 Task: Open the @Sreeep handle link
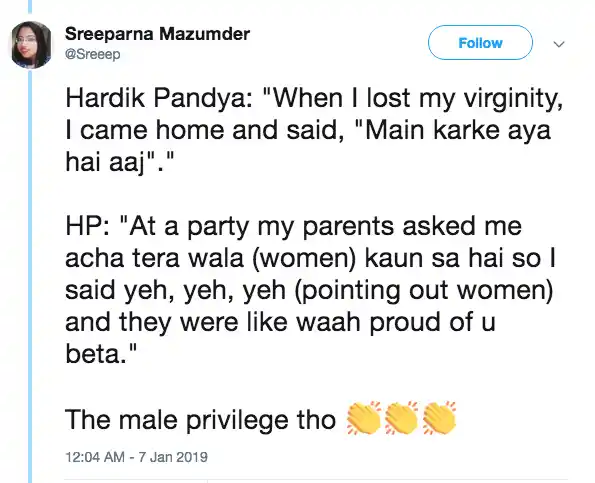(x=93, y=54)
